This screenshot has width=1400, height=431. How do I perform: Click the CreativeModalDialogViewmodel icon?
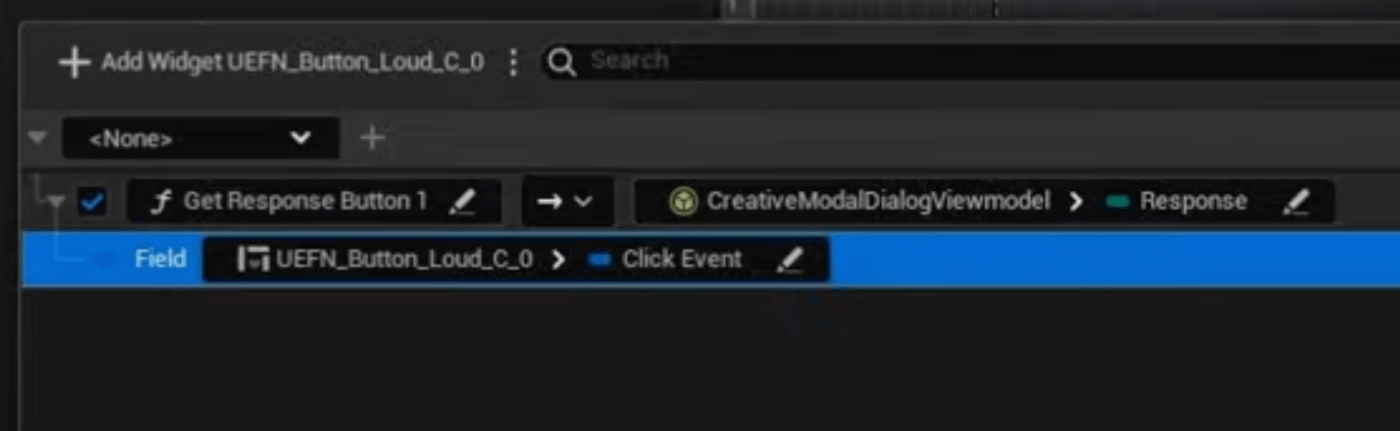[683, 202]
